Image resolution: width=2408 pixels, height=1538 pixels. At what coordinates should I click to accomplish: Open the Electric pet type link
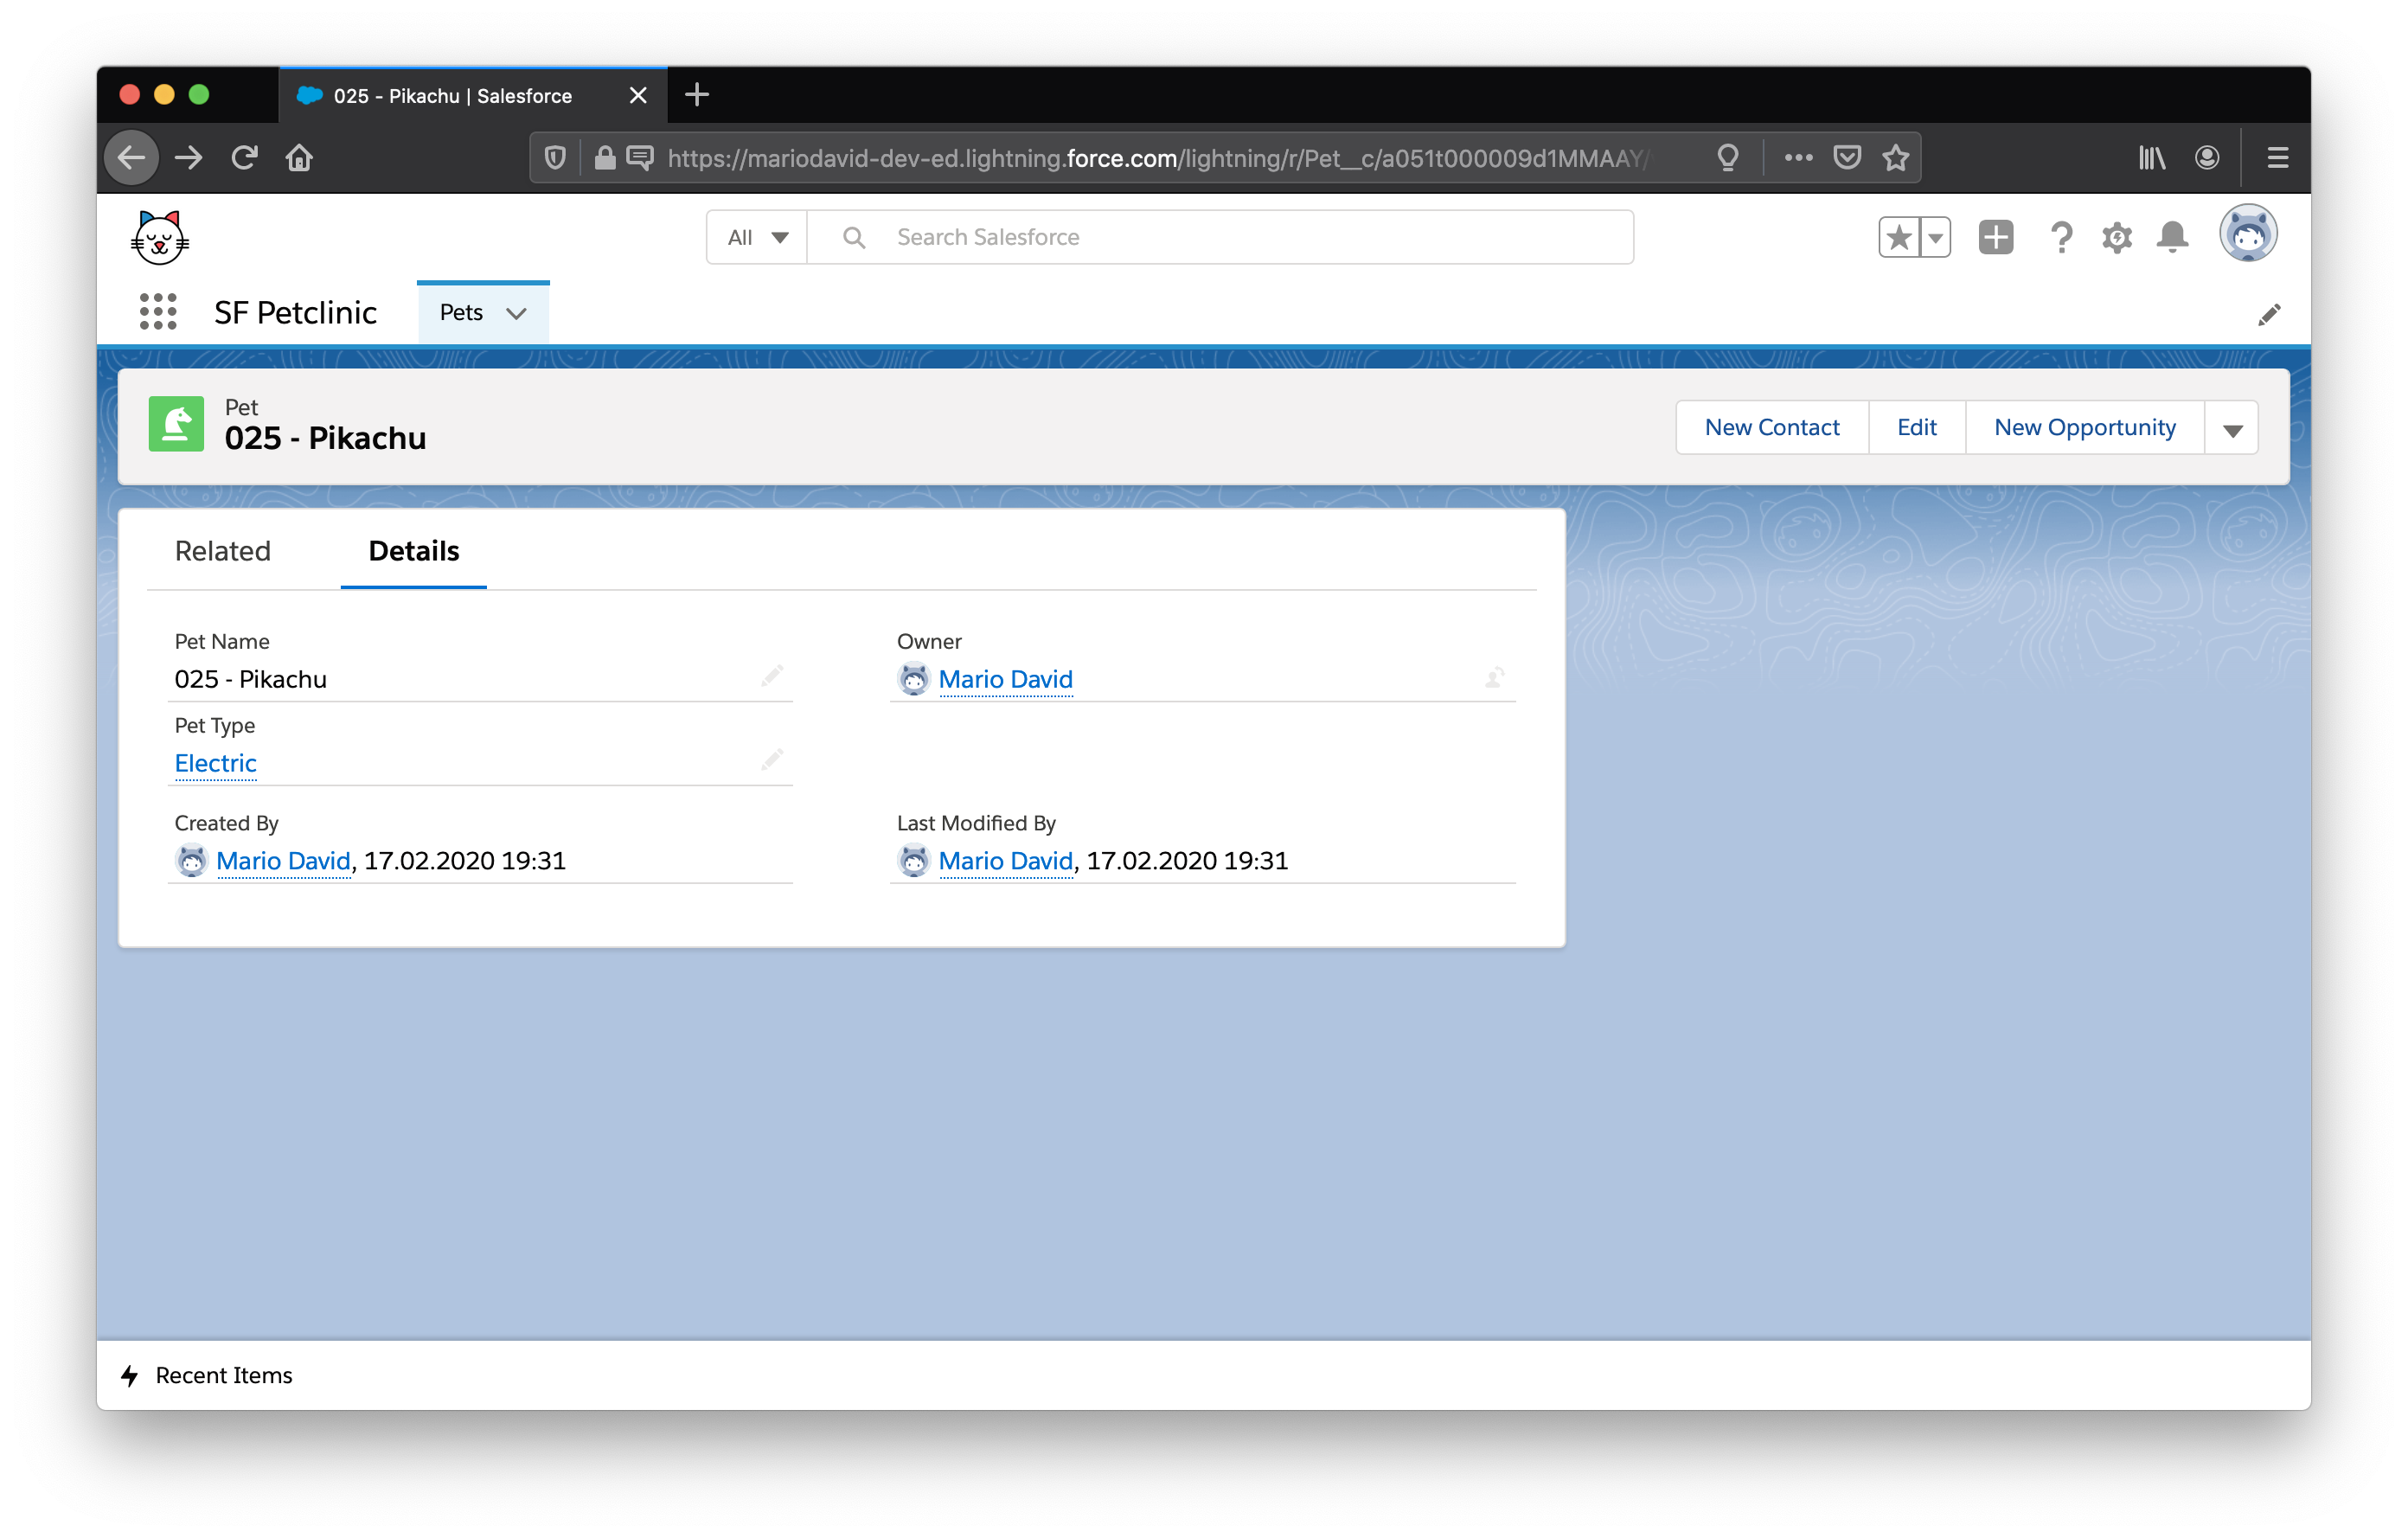(x=215, y=763)
